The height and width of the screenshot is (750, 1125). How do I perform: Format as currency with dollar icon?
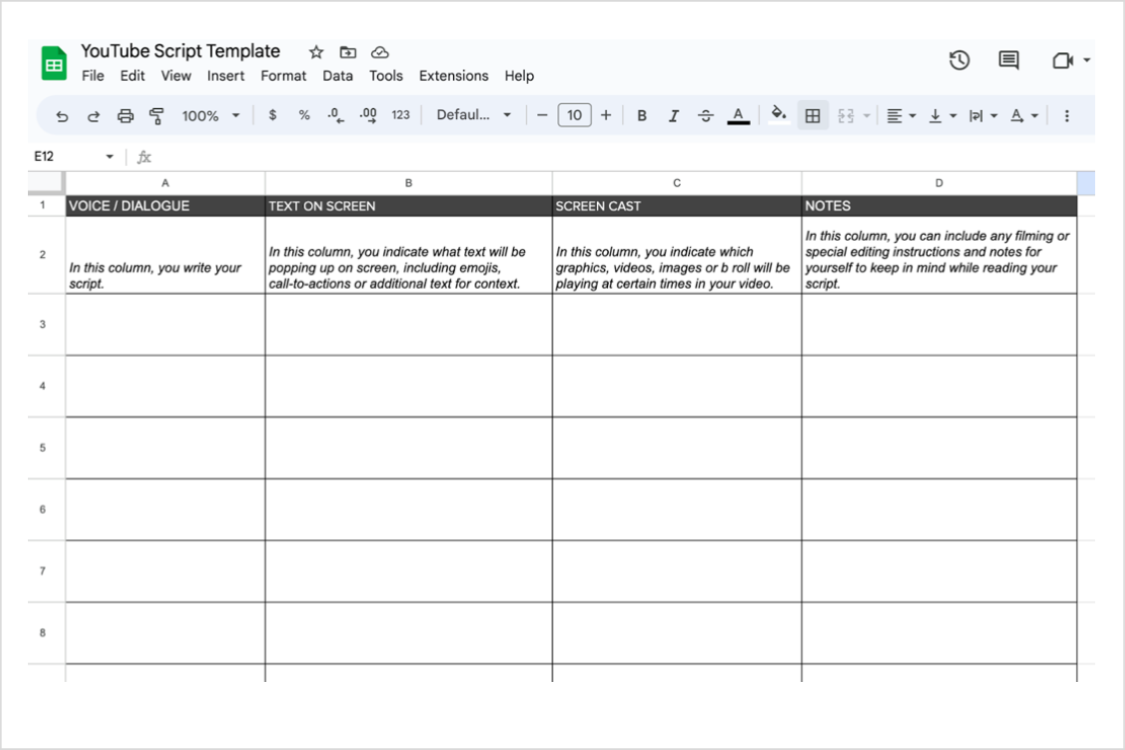pyautogui.click(x=273, y=115)
